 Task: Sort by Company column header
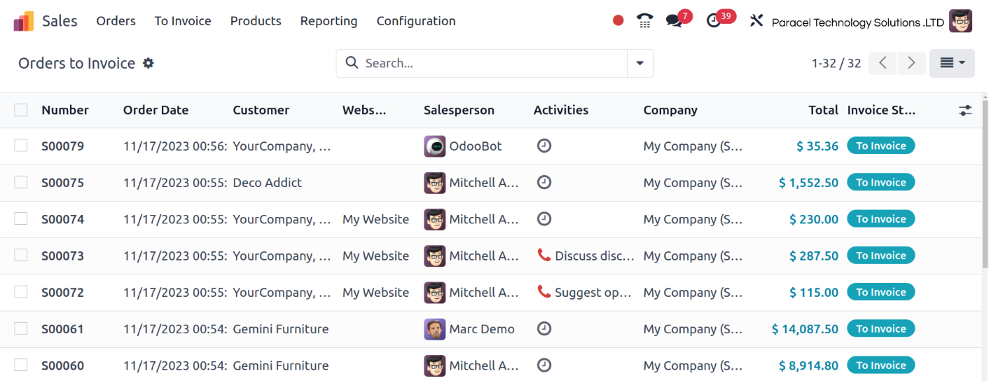[670, 110]
